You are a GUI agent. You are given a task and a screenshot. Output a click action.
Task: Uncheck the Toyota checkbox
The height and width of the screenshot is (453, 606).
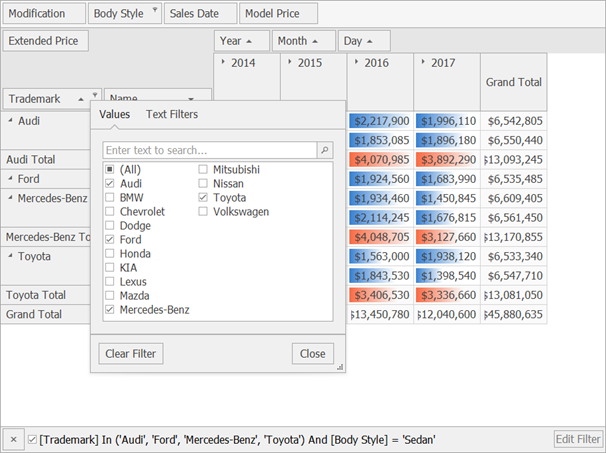click(203, 198)
